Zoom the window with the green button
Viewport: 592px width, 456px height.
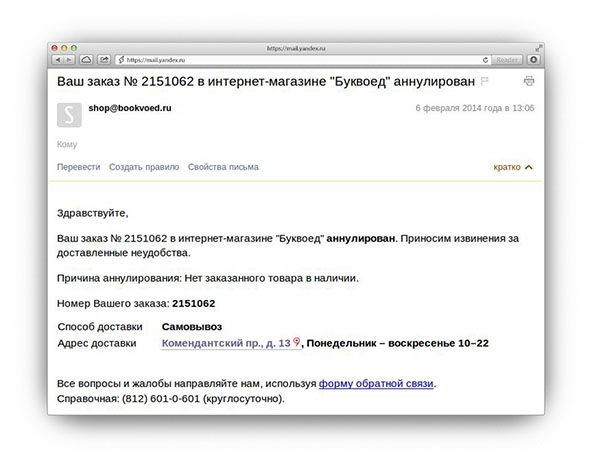tap(74, 48)
